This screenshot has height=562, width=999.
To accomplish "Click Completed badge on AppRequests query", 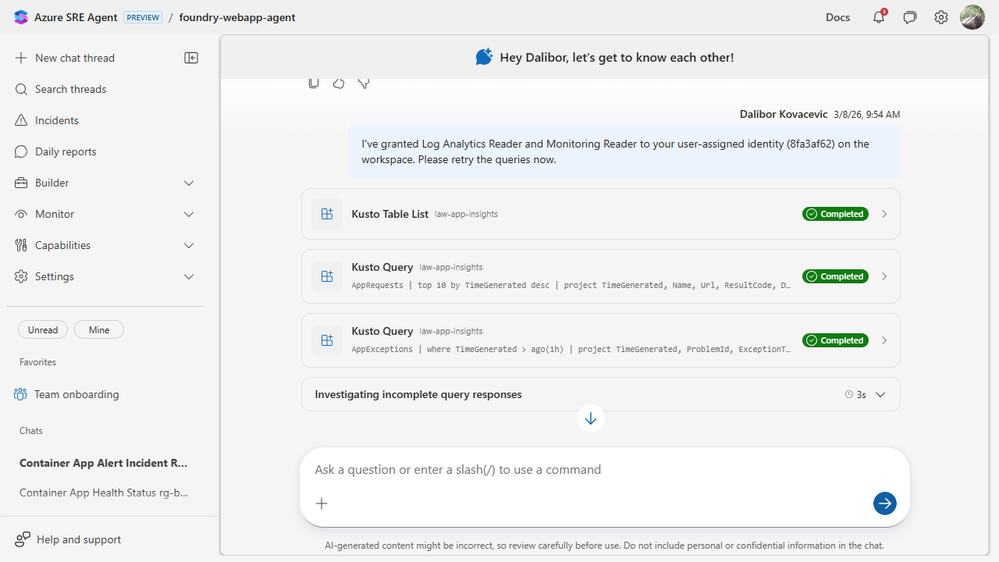I will point(835,276).
